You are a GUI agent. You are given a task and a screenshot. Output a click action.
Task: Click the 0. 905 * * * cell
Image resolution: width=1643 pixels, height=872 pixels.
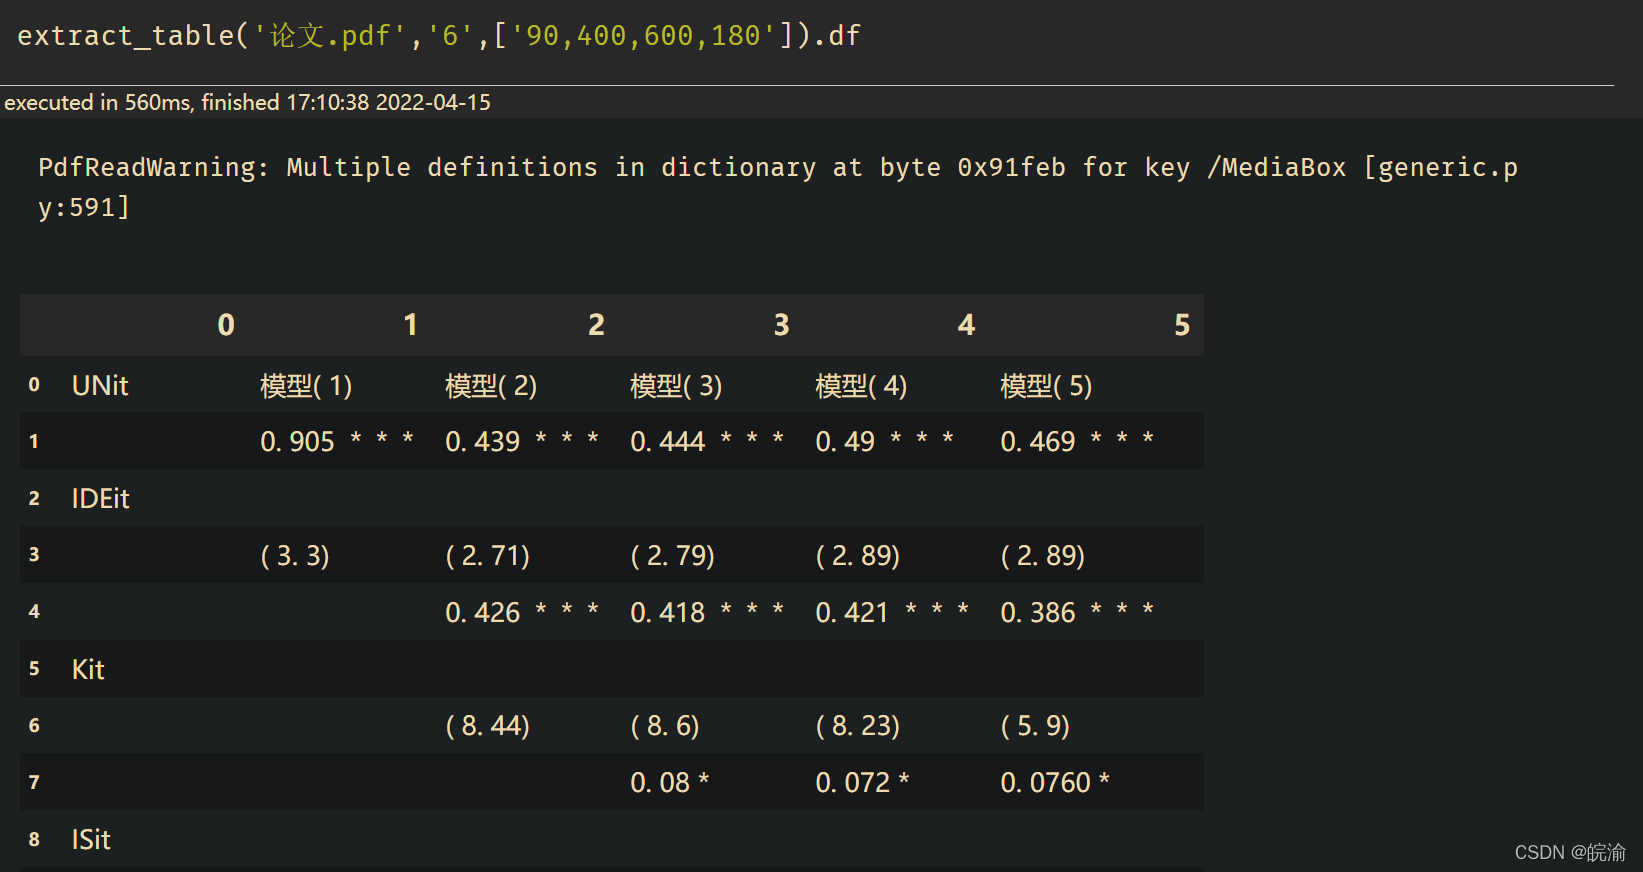[337, 441]
